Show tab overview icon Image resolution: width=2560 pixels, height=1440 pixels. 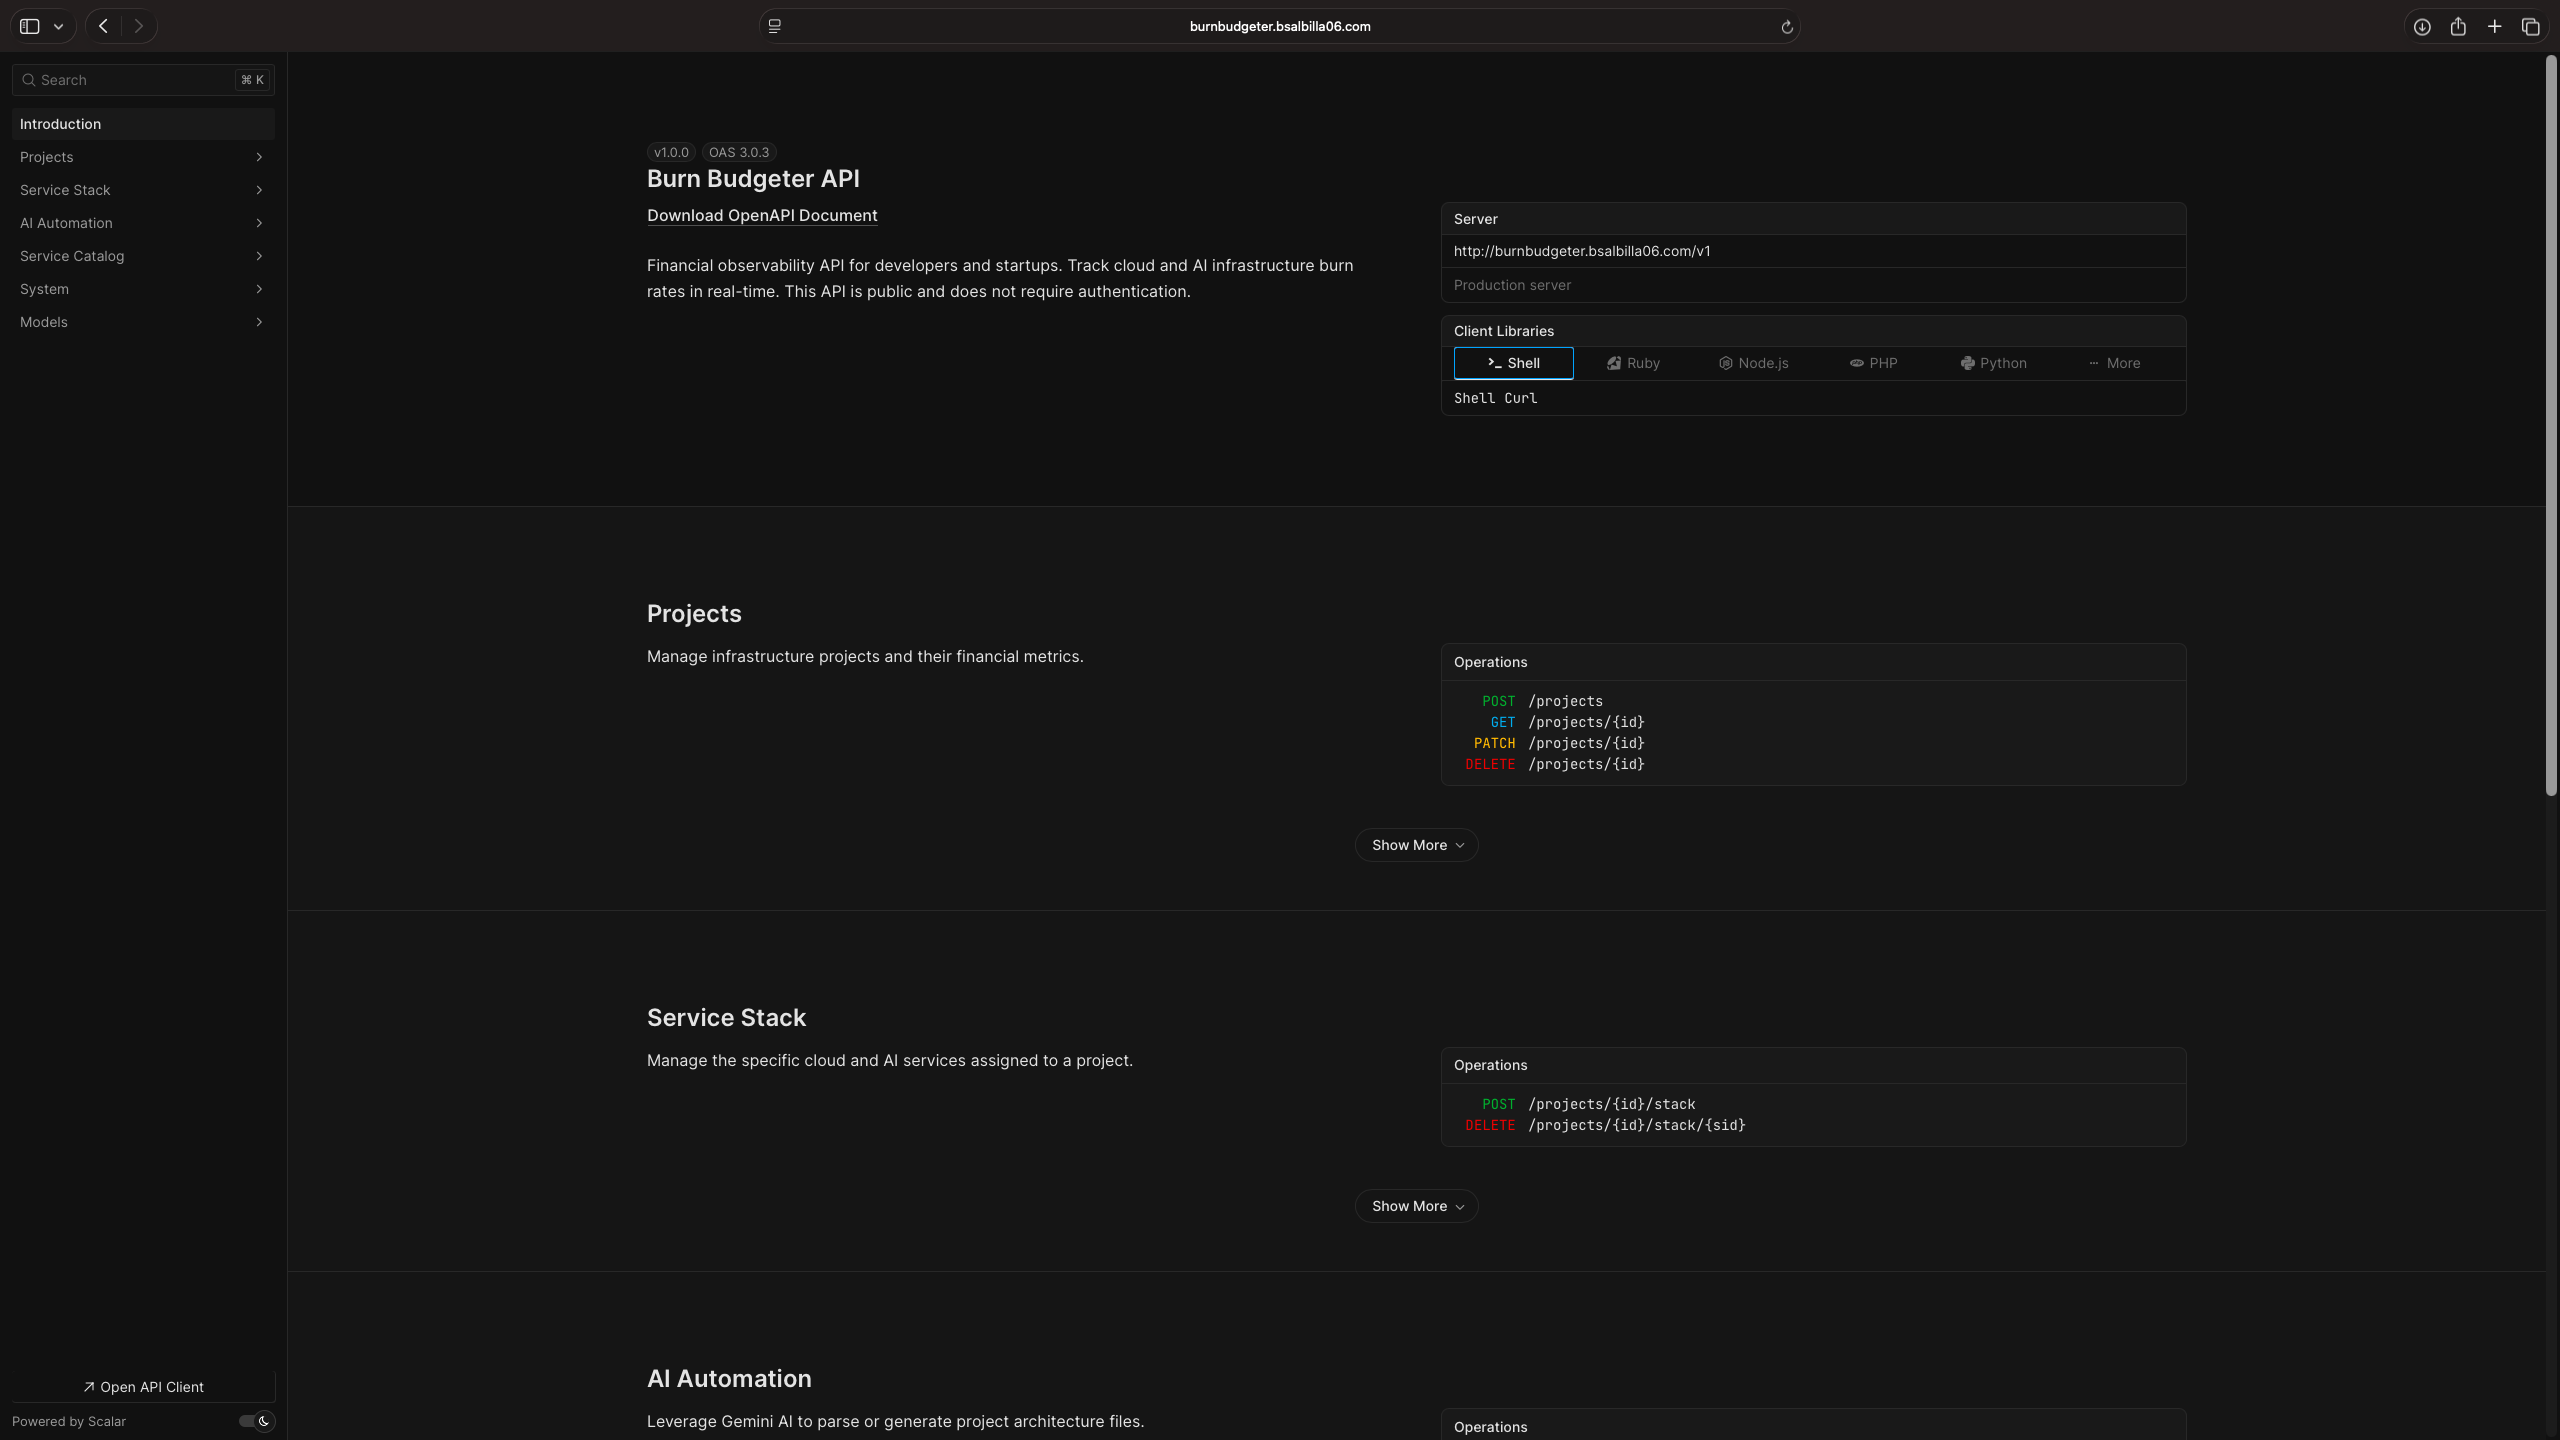click(2531, 27)
